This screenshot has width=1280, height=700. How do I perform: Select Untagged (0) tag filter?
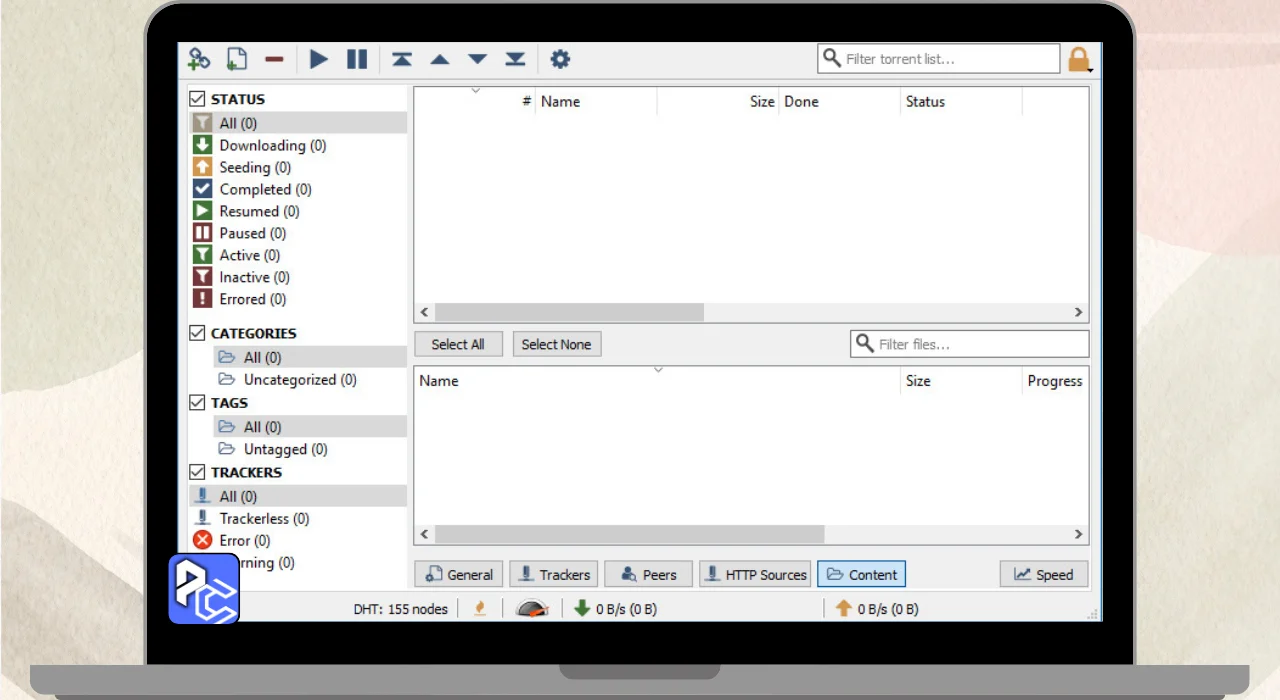click(310, 449)
